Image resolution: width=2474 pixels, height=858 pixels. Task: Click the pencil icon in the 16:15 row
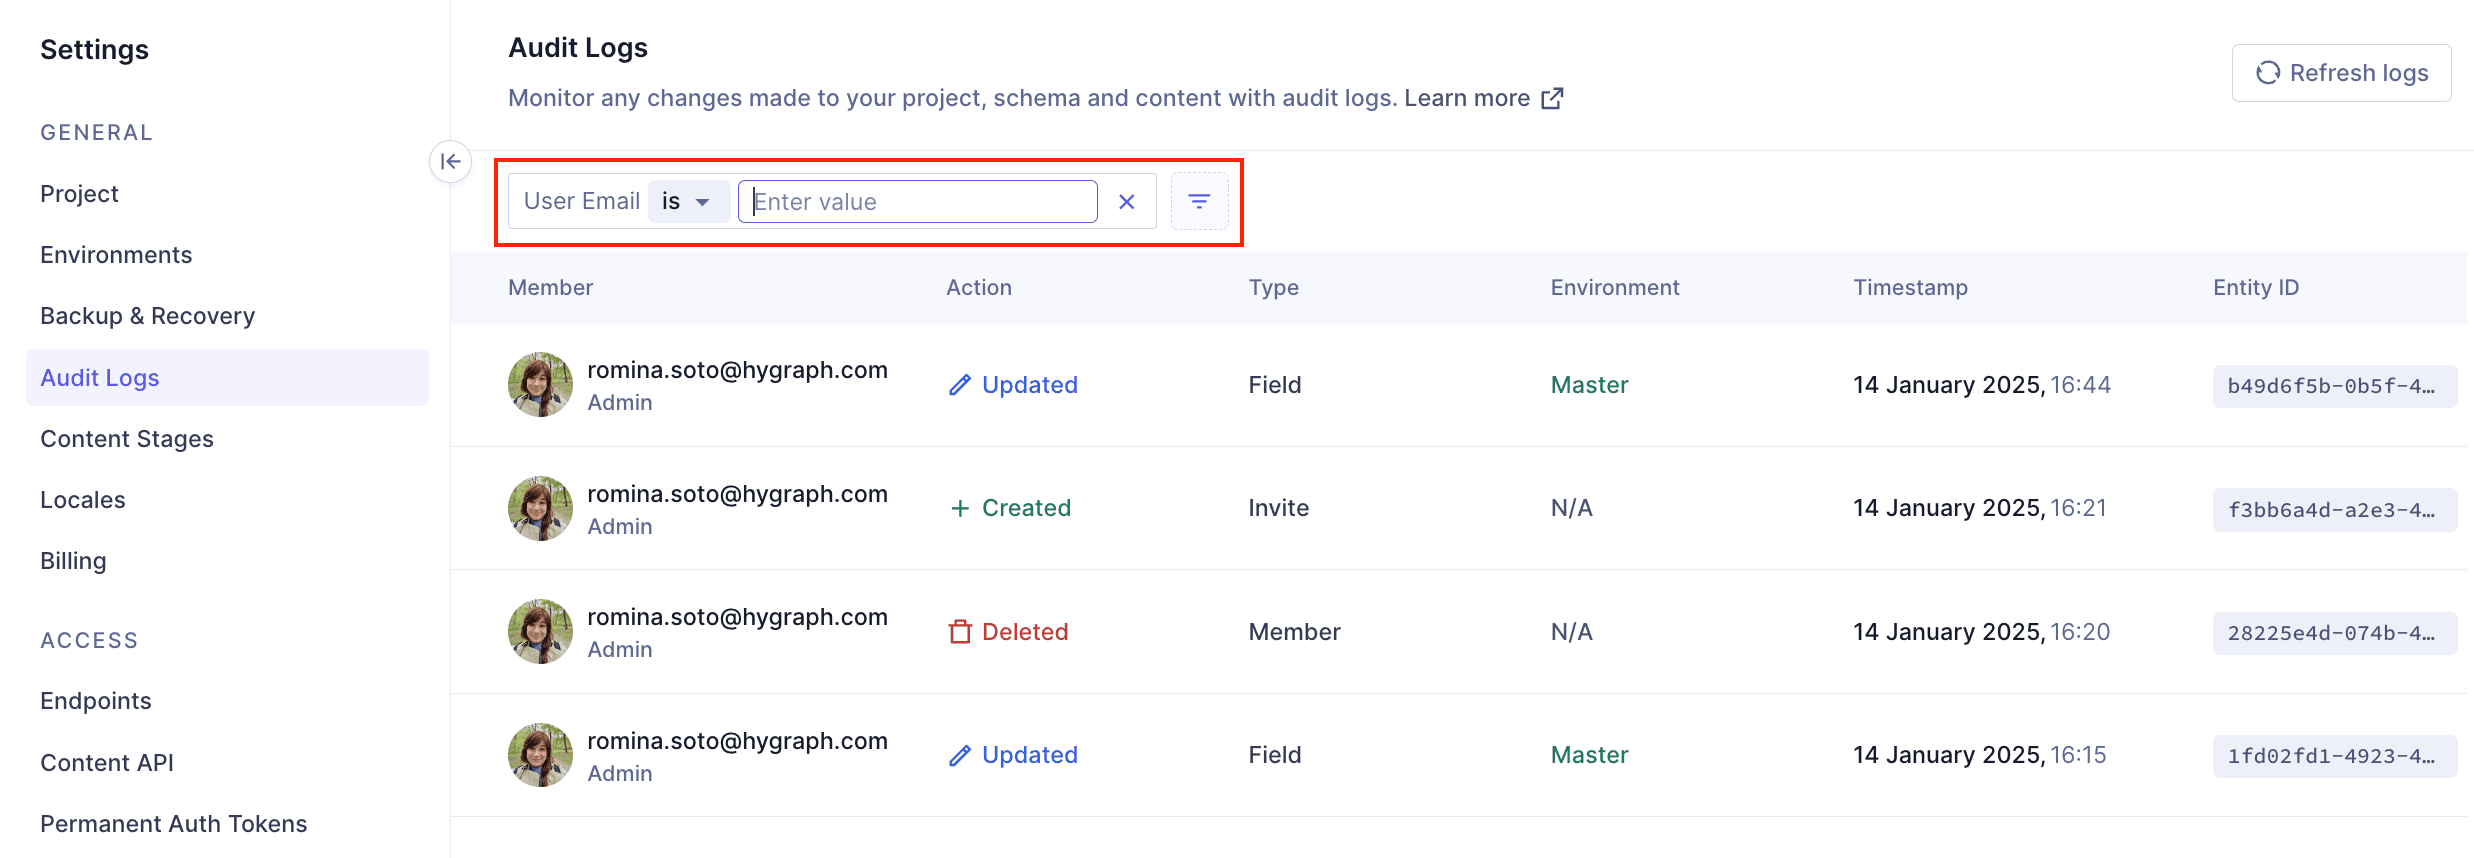click(x=959, y=756)
